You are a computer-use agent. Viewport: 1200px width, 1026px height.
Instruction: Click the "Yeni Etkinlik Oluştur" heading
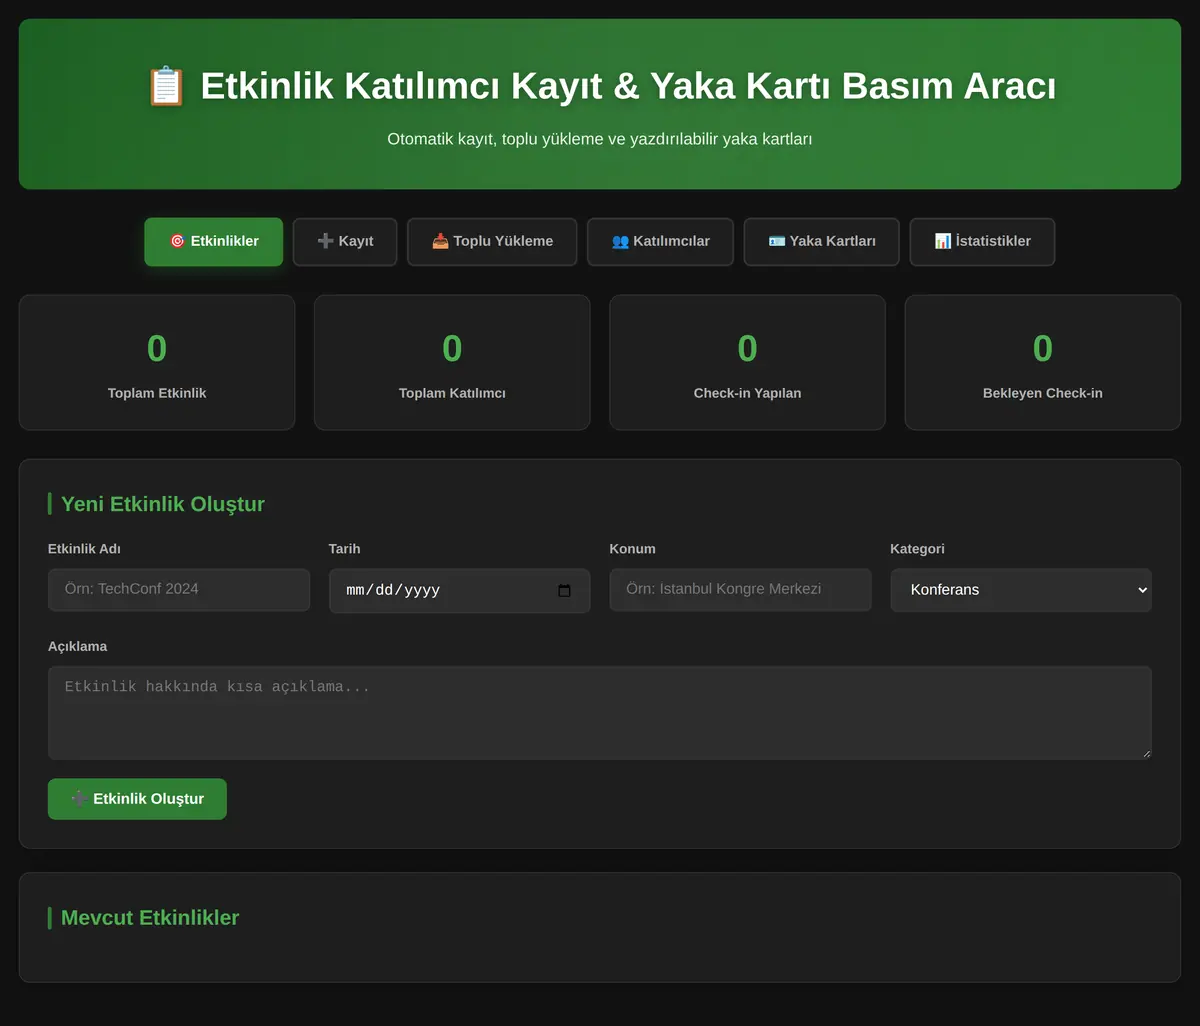[x=163, y=504]
